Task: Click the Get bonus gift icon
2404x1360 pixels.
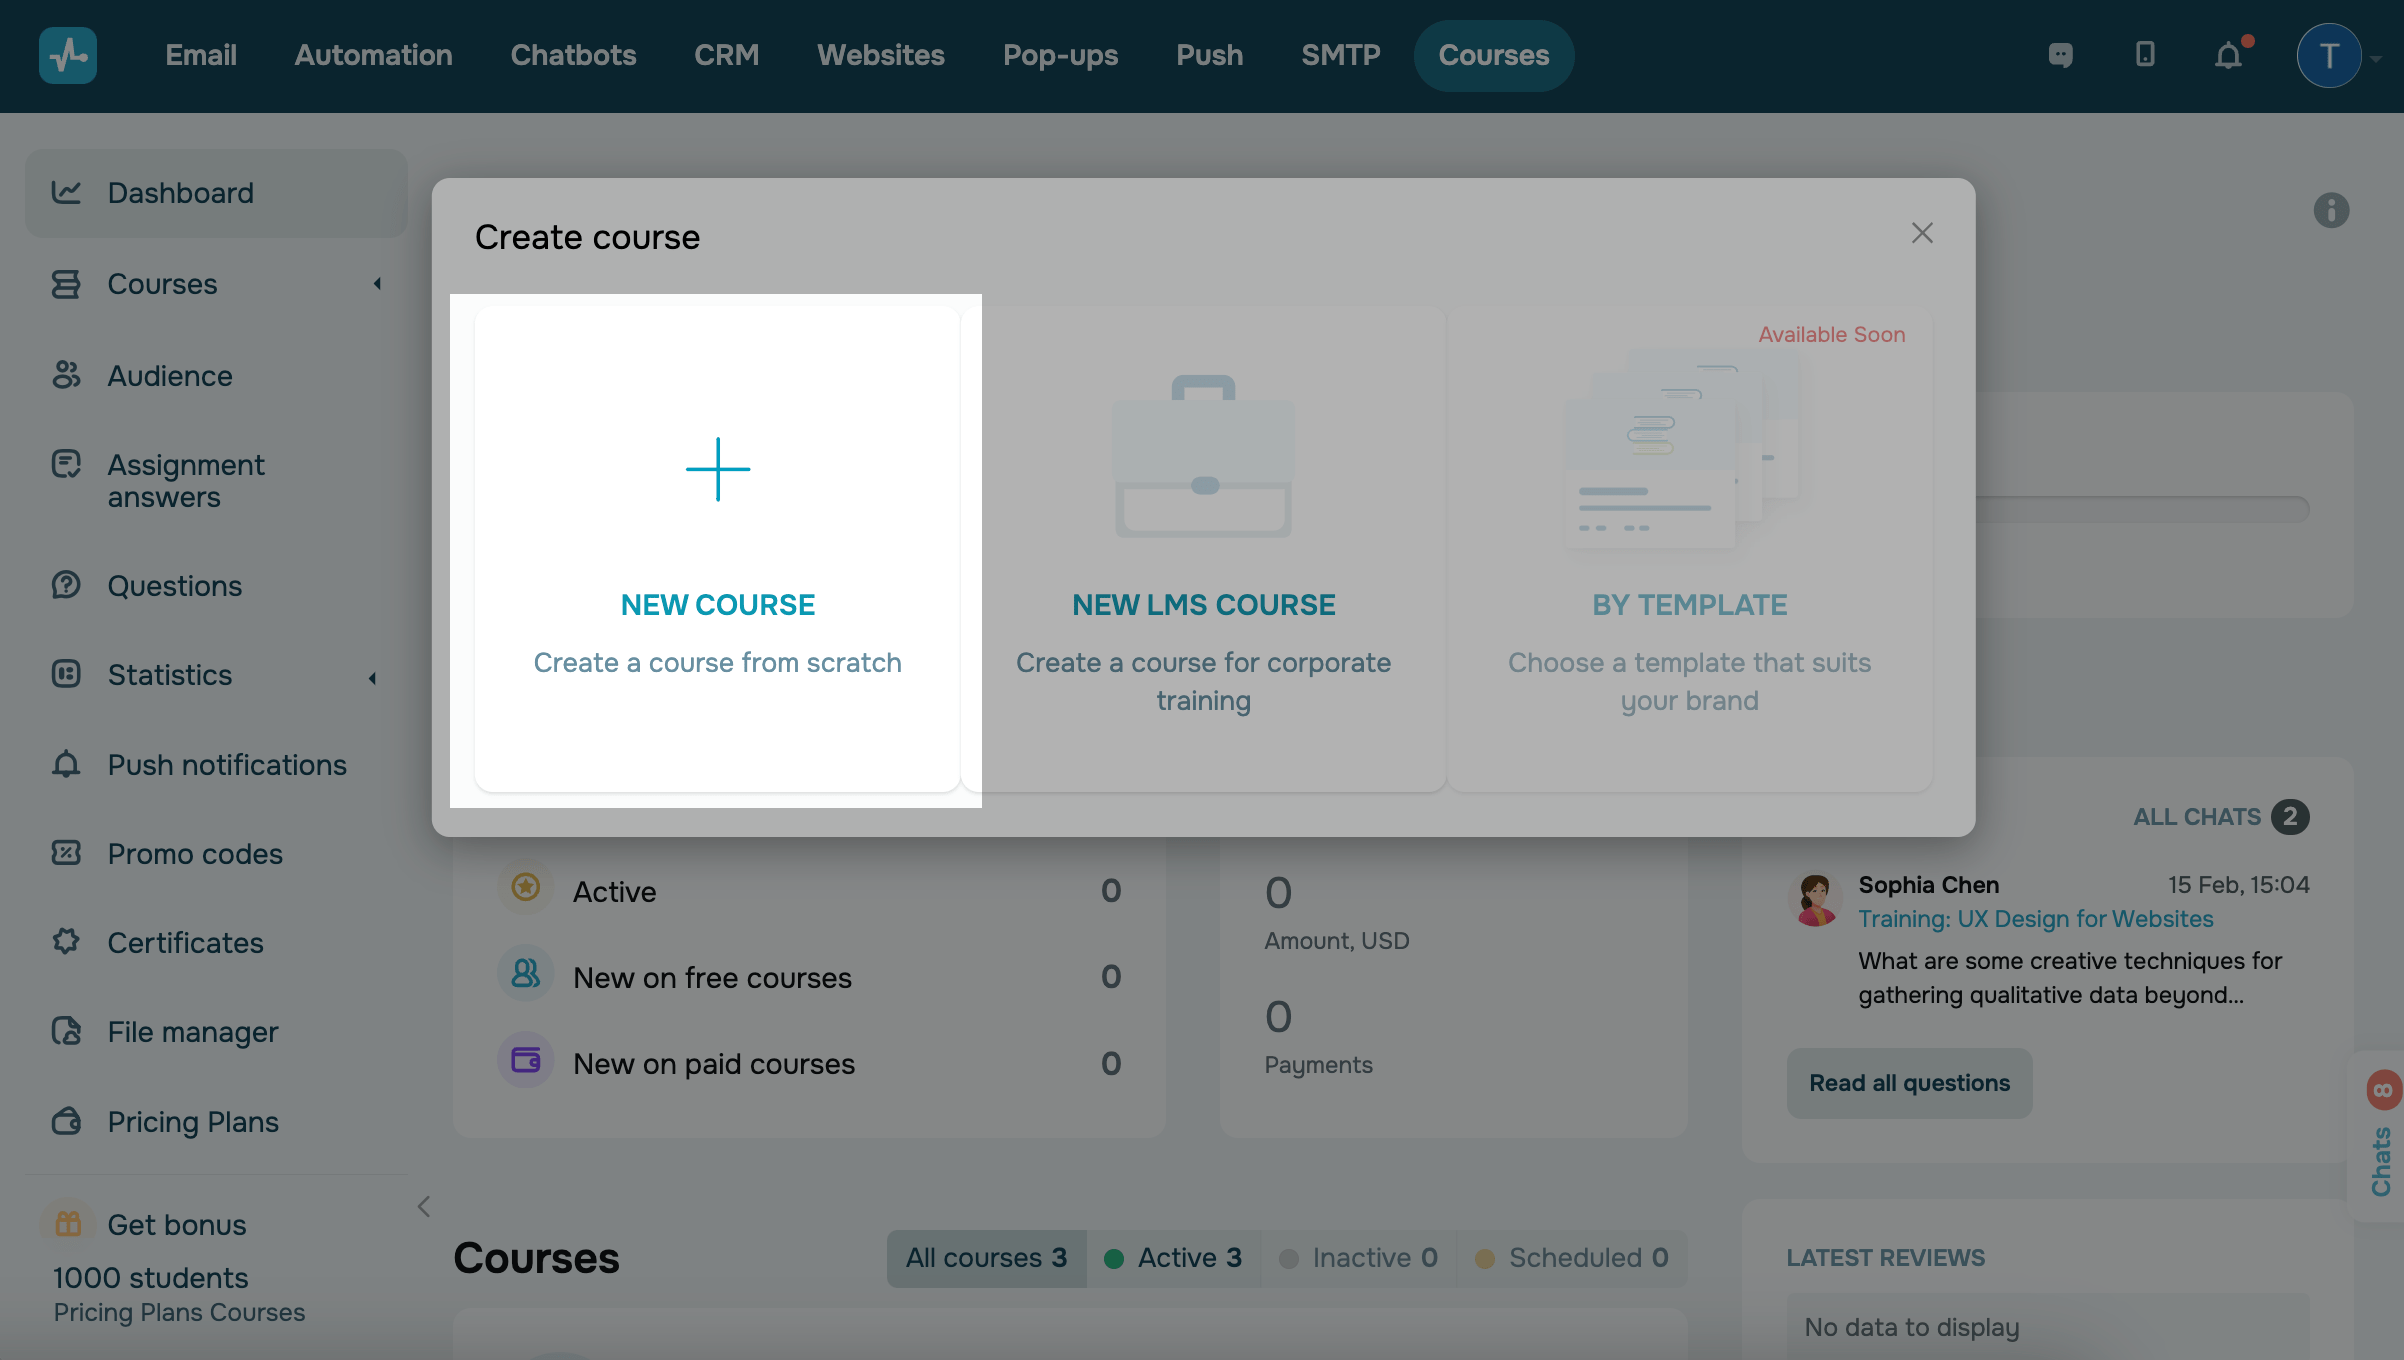Action: [68, 1223]
